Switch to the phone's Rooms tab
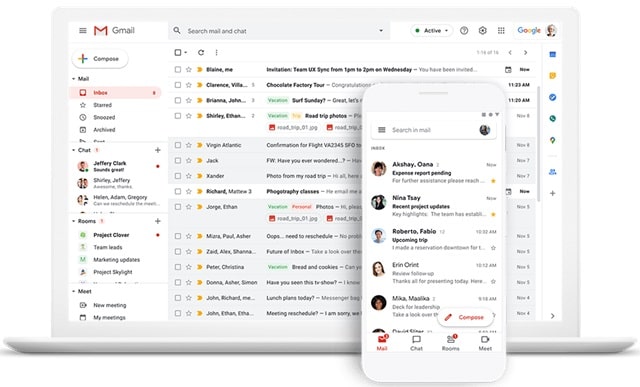The height and width of the screenshot is (387, 640). tap(451, 343)
